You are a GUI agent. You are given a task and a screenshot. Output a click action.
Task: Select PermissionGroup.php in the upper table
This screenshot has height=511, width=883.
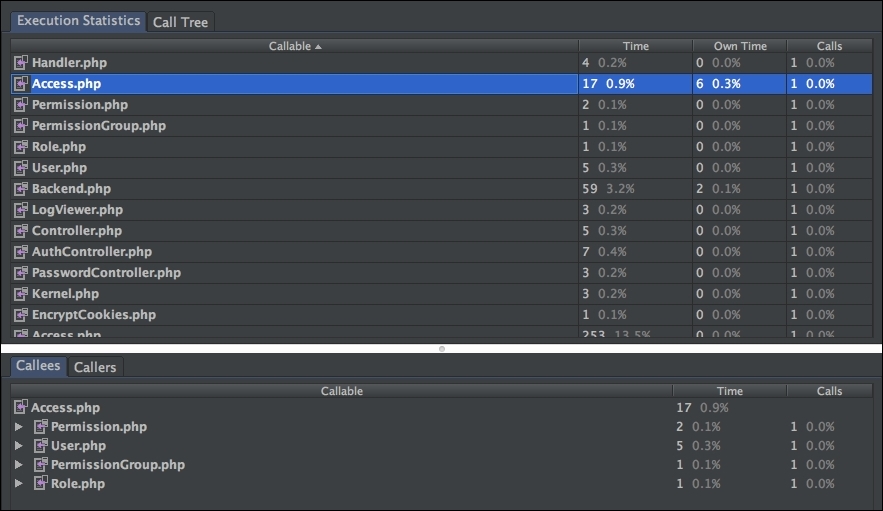pyautogui.click(x=99, y=126)
